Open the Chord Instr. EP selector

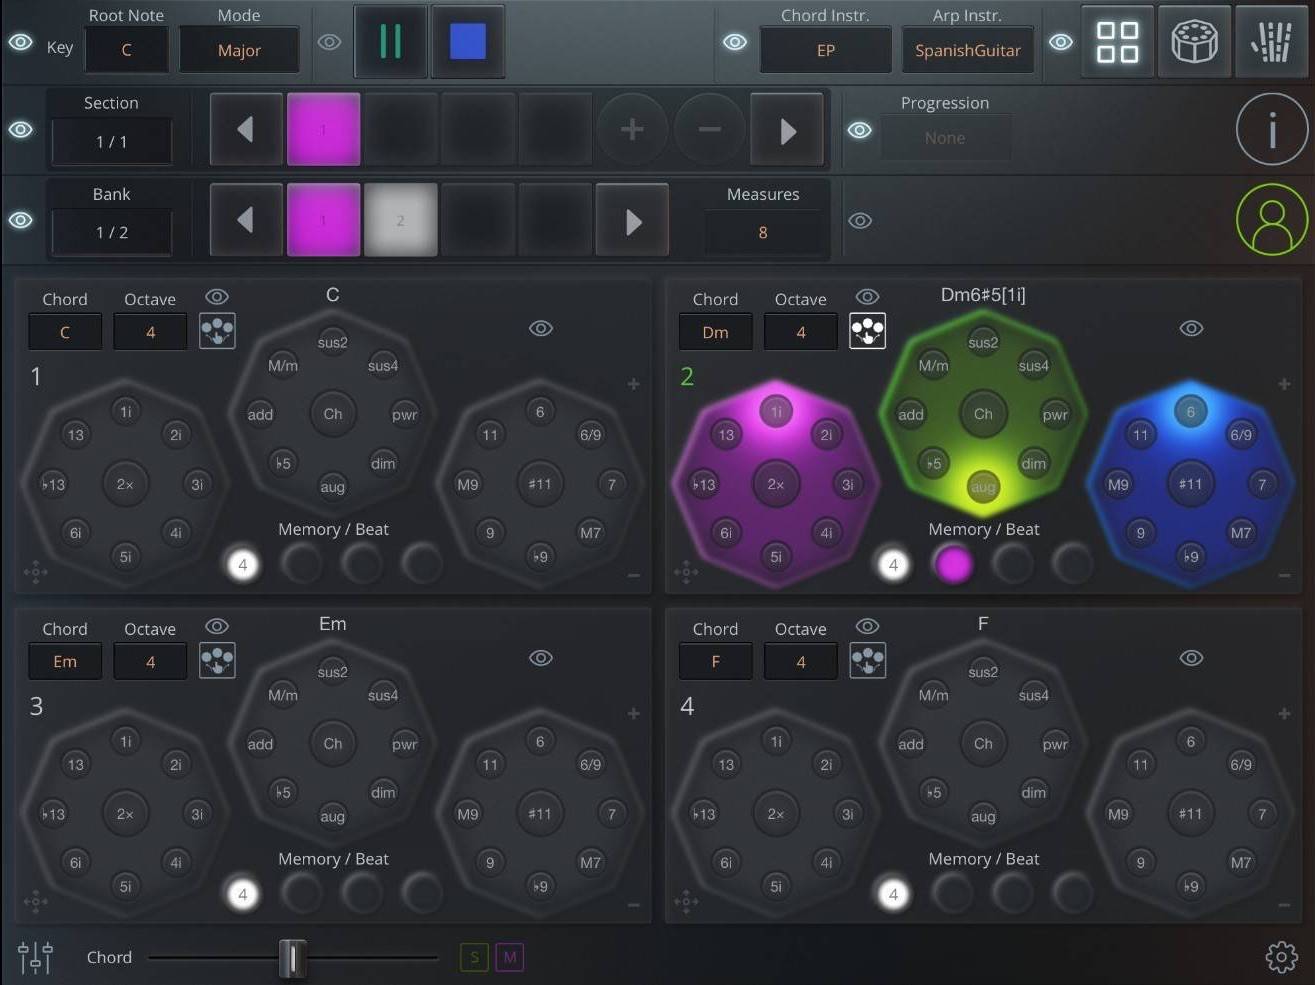[826, 49]
